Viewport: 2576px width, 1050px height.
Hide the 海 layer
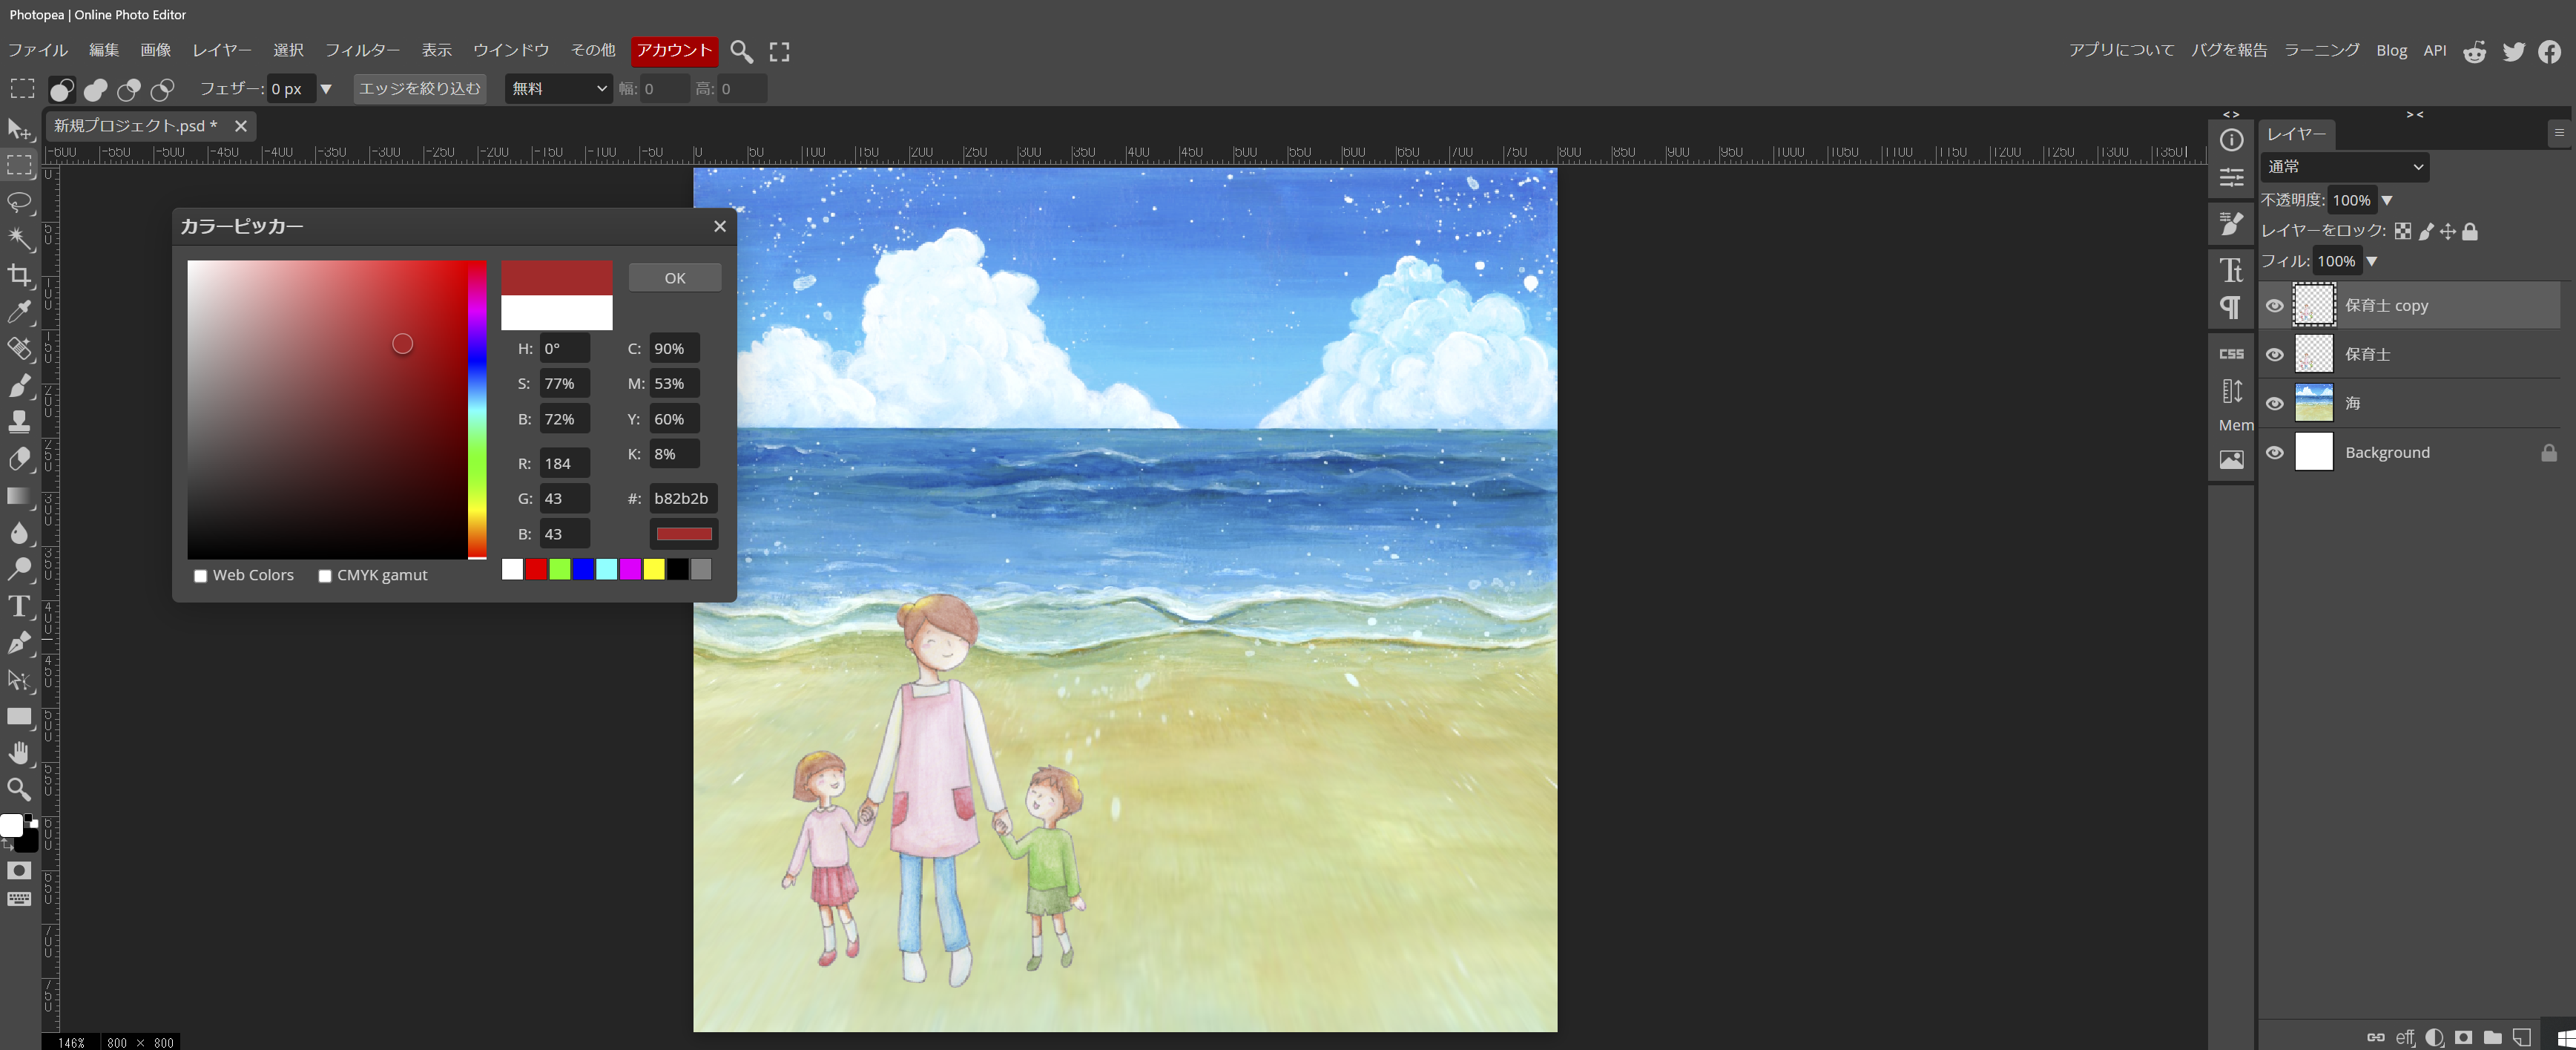pyautogui.click(x=2274, y=403)
